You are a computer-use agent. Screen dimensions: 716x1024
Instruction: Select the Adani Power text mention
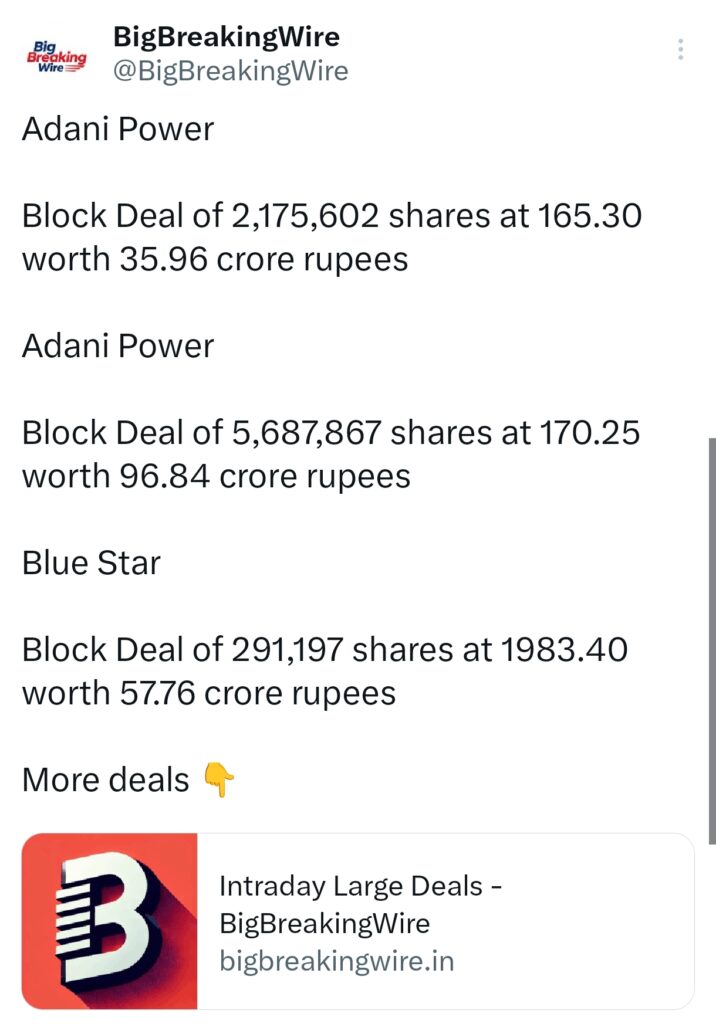point(118,129)
